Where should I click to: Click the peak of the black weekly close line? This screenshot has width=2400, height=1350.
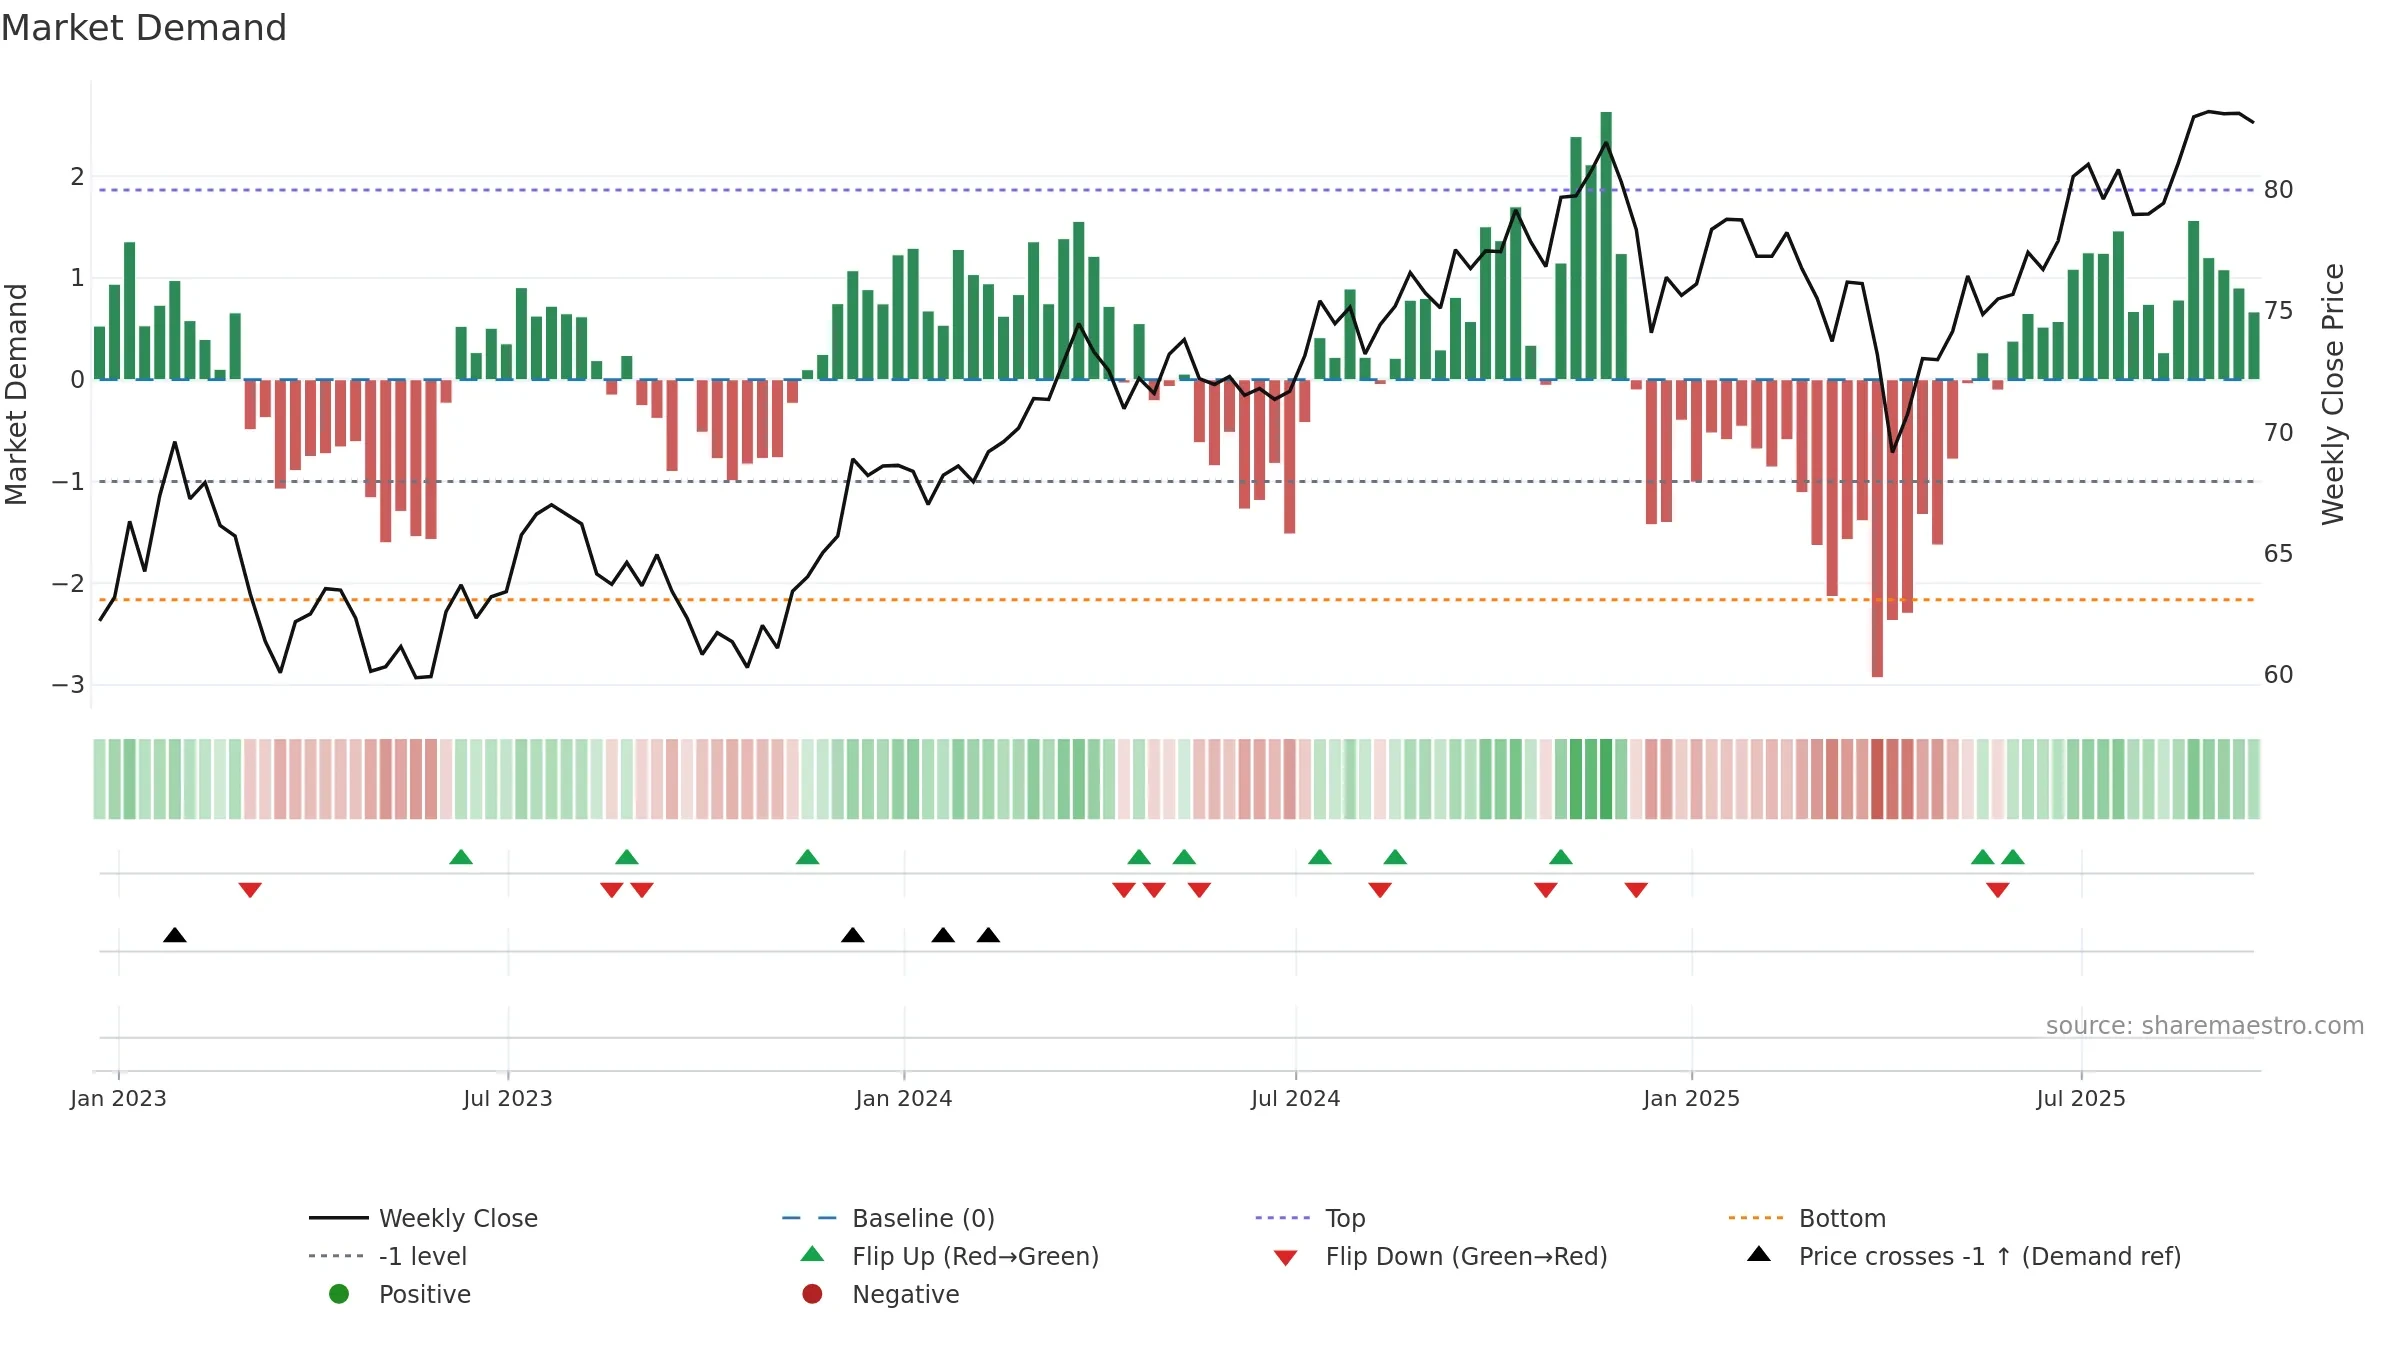[x=2208, y=112]
